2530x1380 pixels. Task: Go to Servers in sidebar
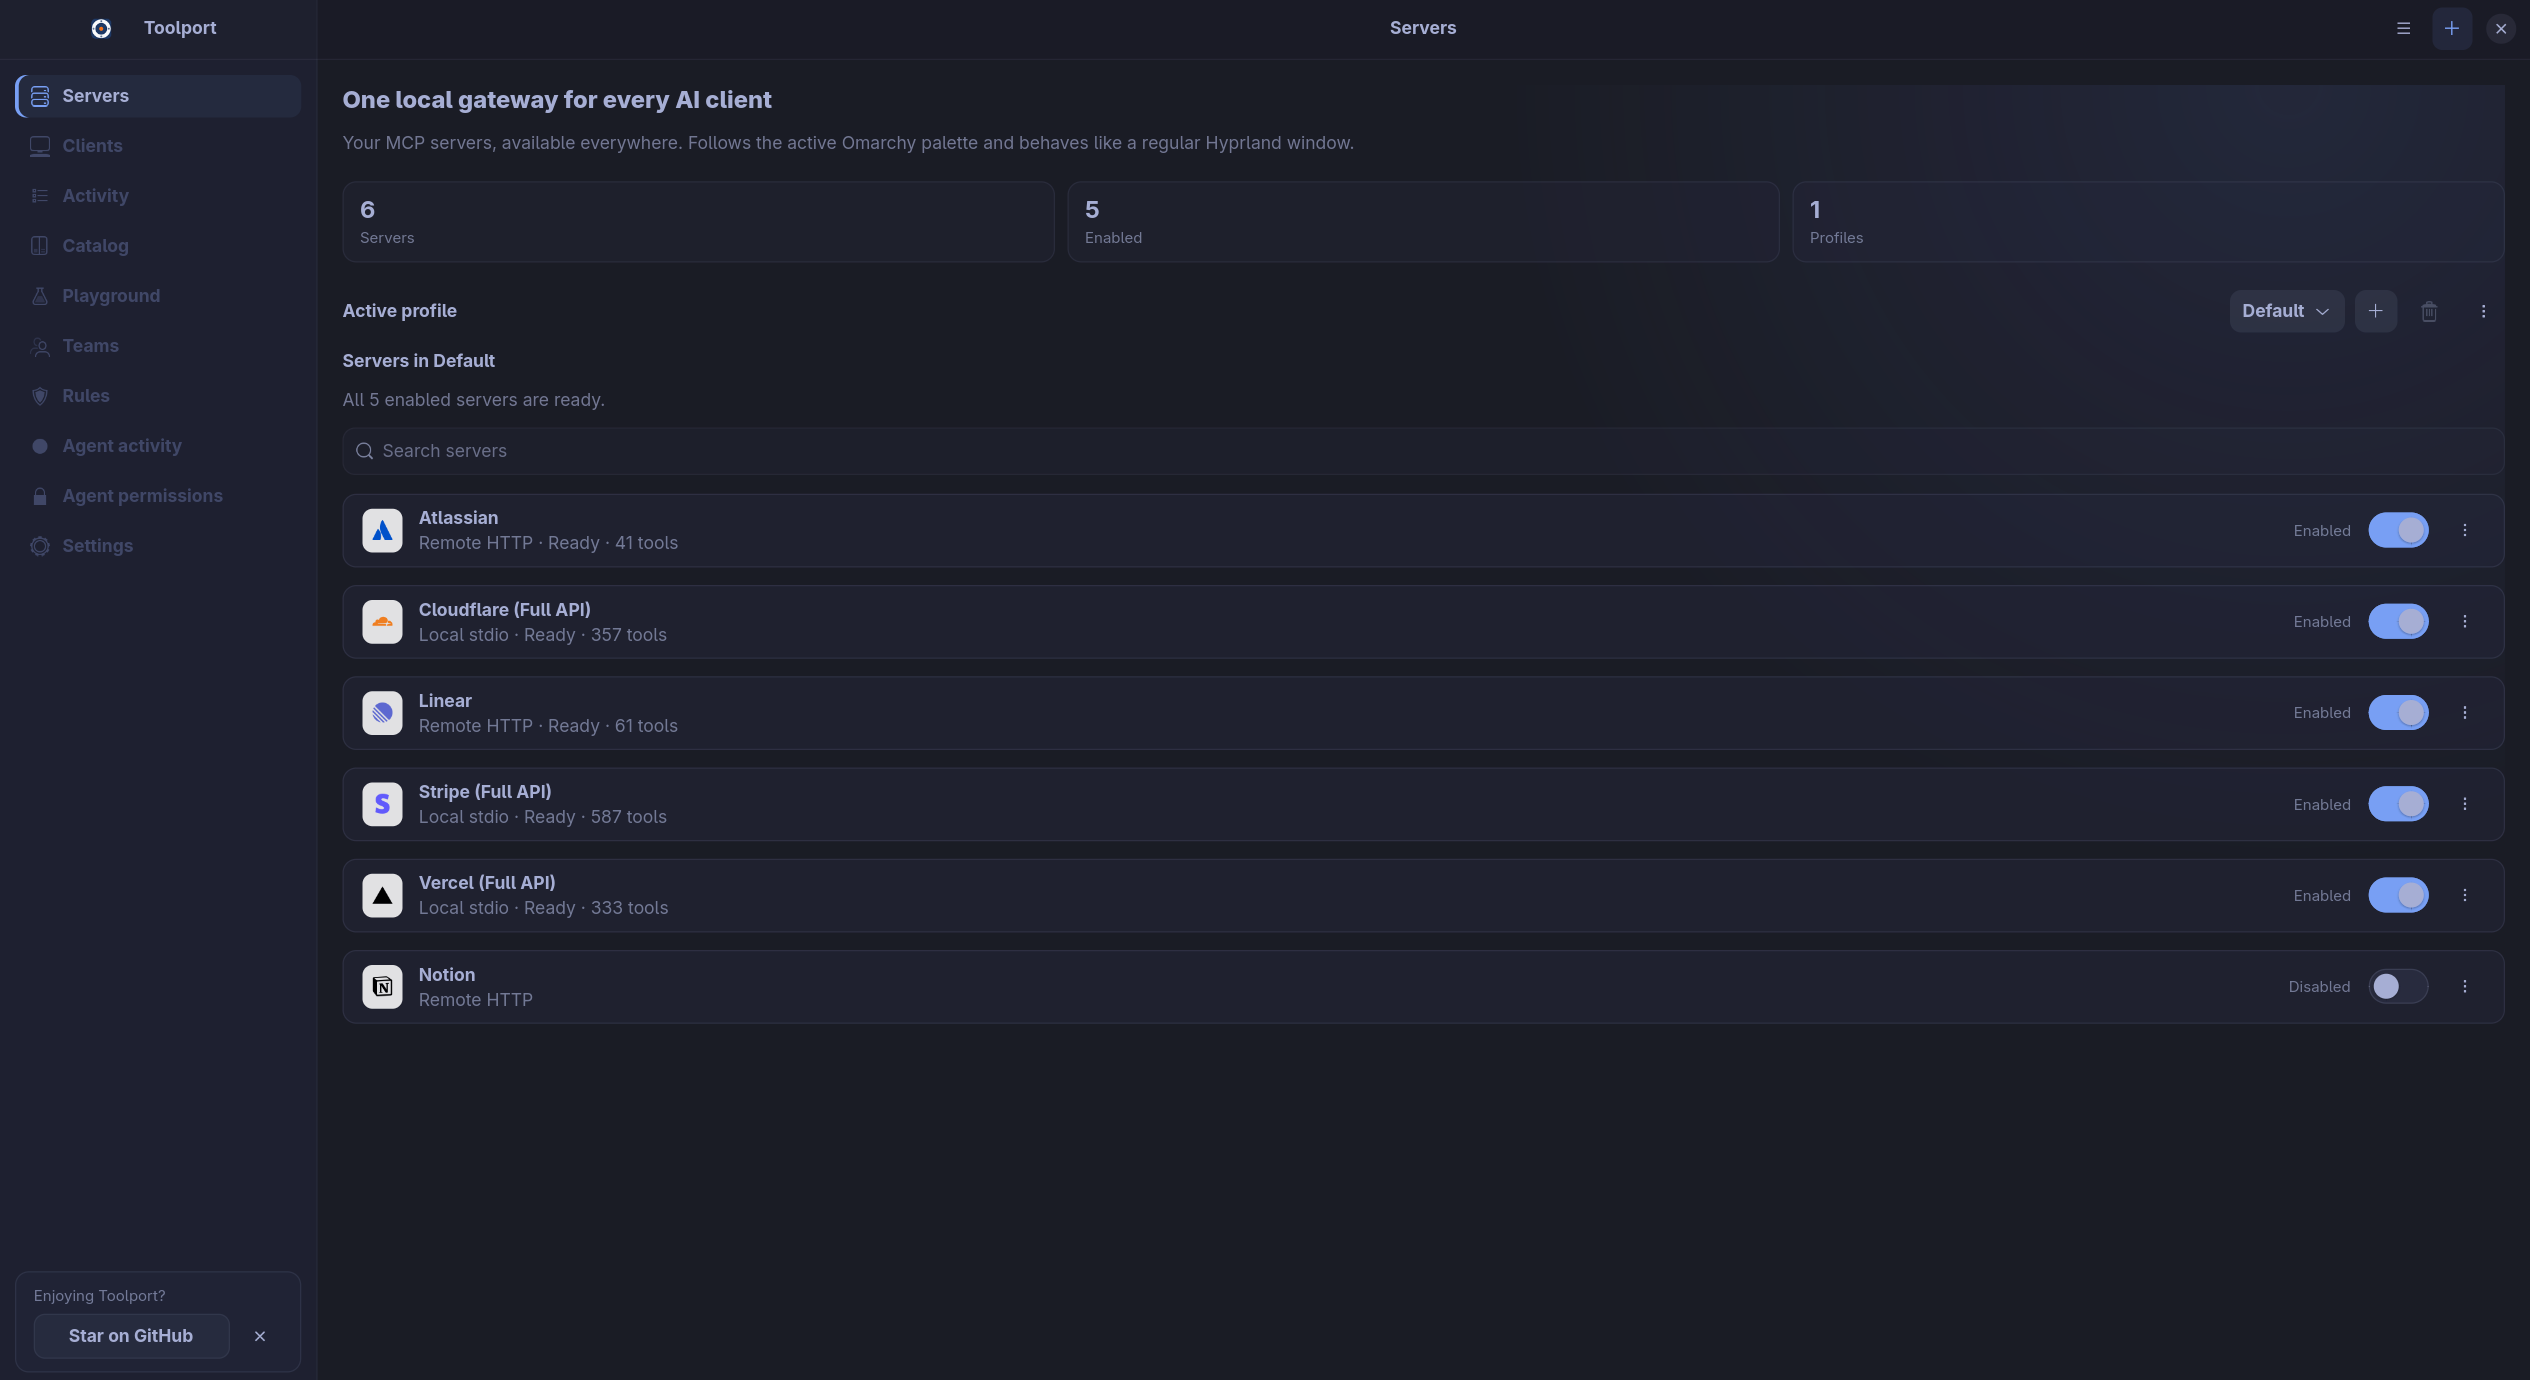pos(158,96)
